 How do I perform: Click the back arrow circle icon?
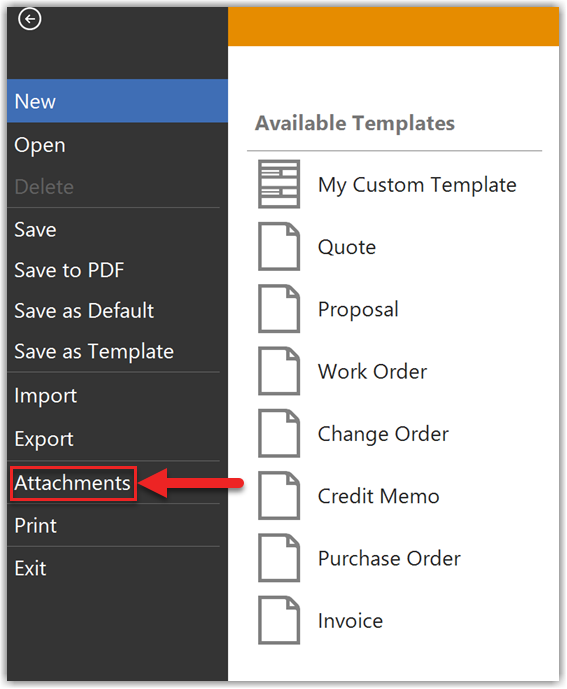[x=30, y=19]
